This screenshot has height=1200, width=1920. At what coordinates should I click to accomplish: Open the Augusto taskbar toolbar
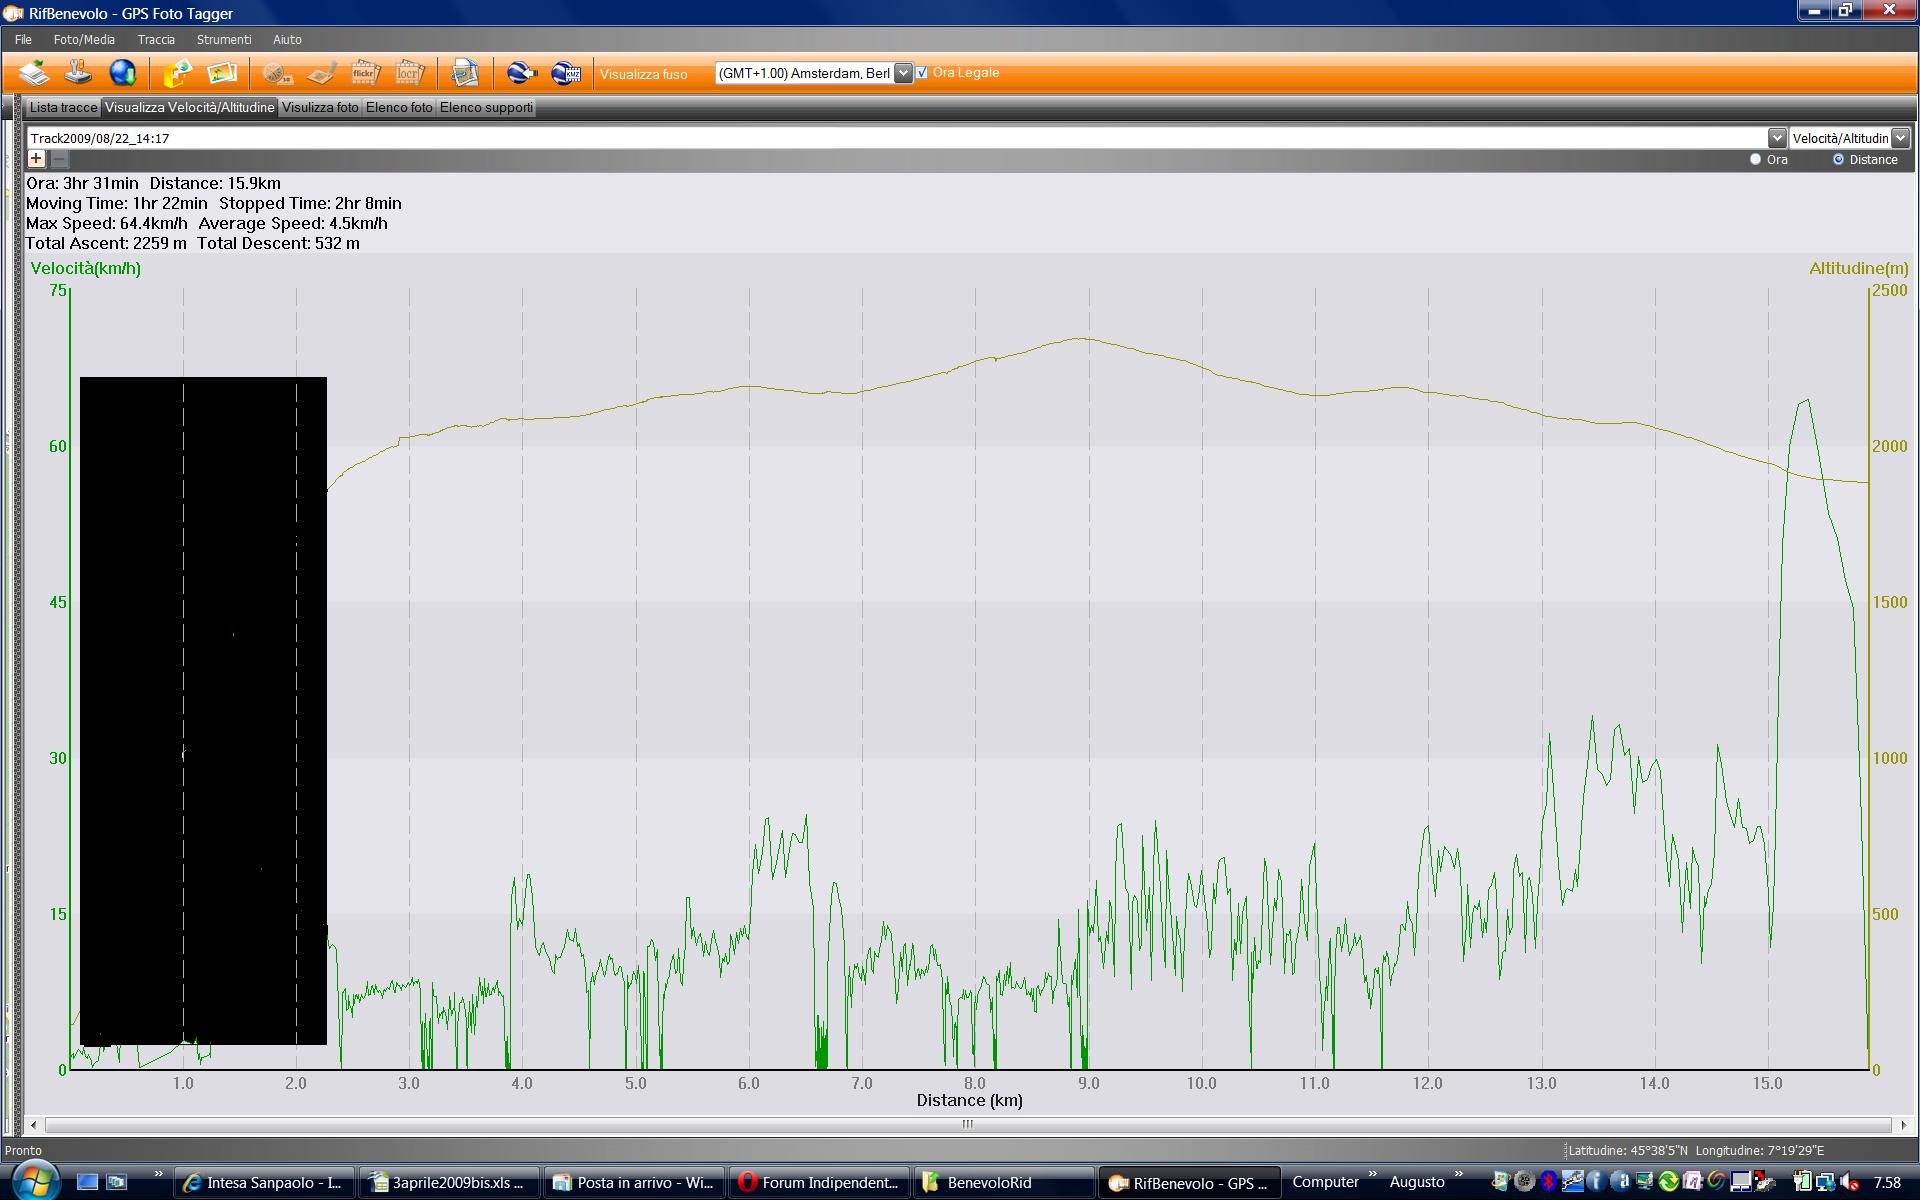[1417, 1181]
